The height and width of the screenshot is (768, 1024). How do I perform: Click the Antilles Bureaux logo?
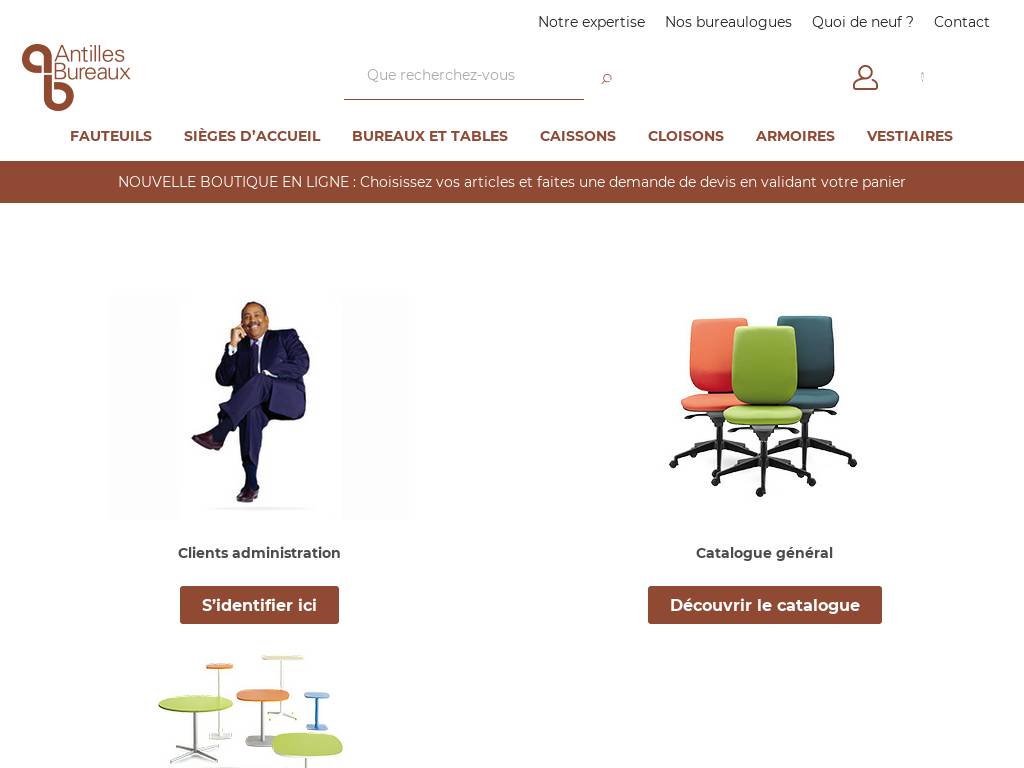76,77
